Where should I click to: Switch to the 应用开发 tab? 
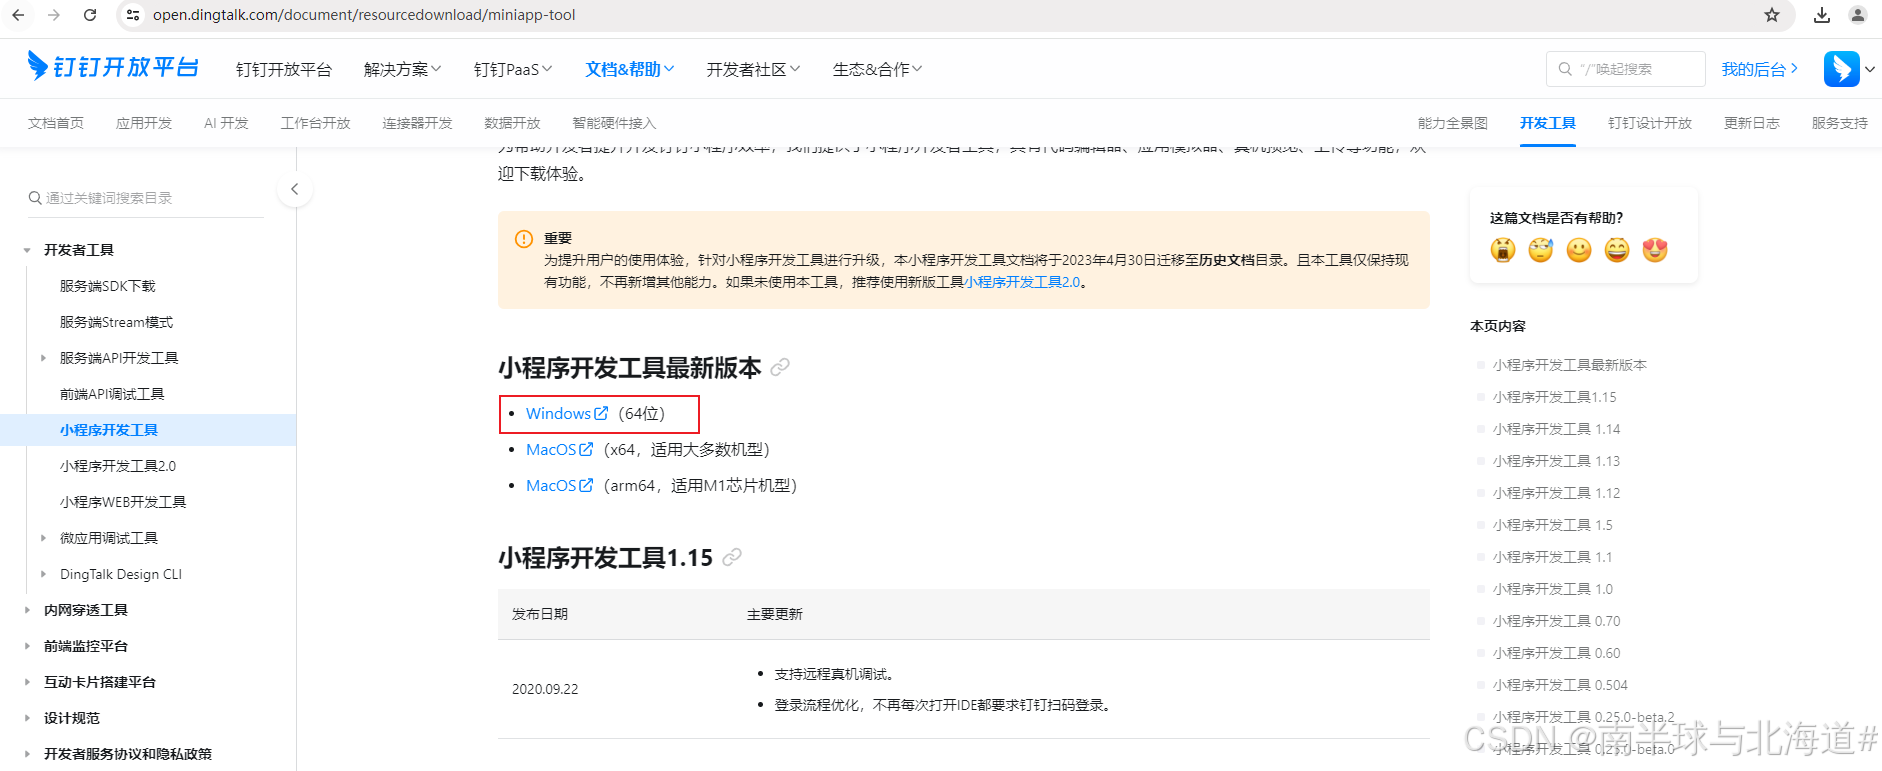[x=144, y=123]
